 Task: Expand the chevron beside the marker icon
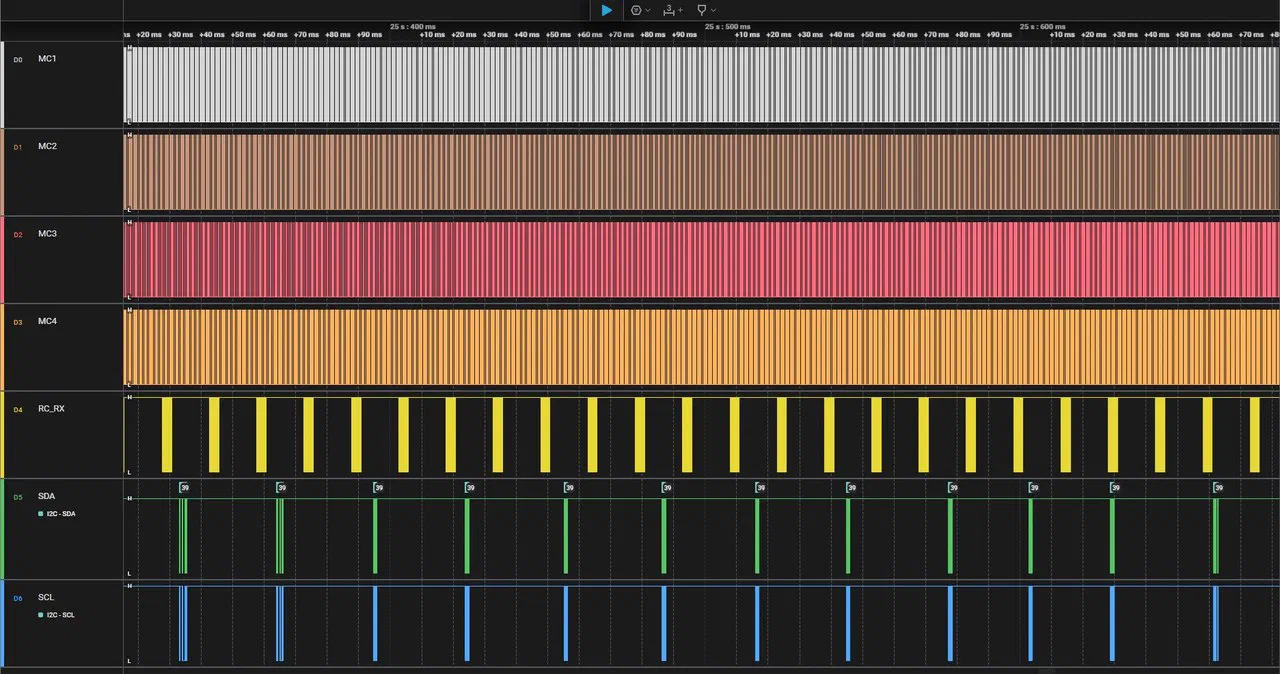click(713, 10)
